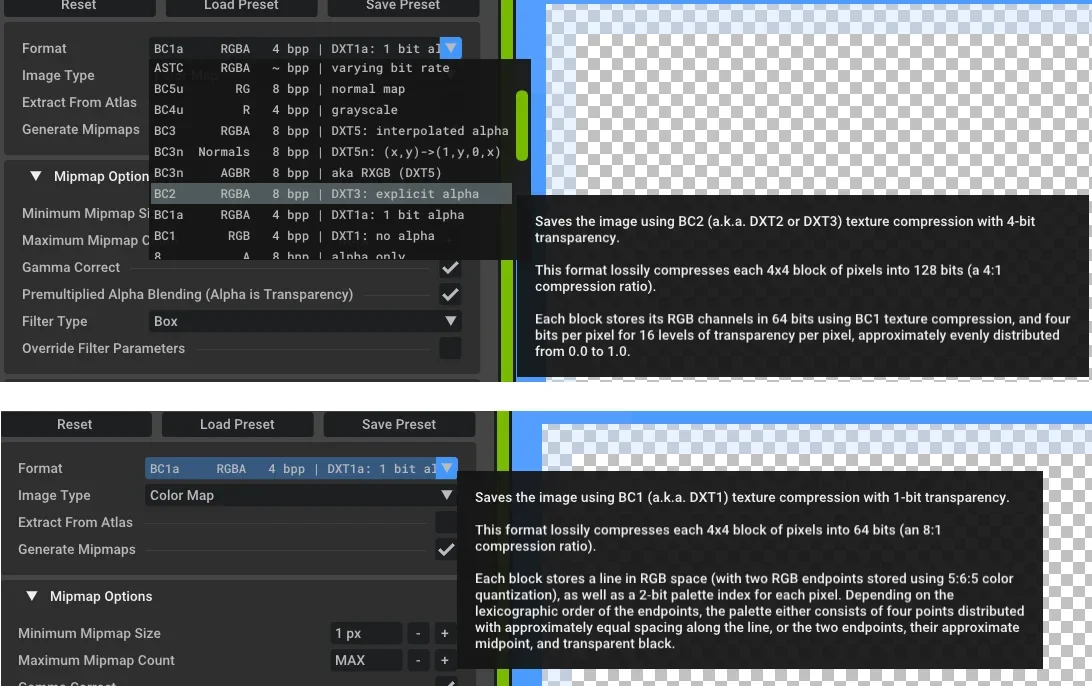Choose the BC3n Normals DXT5n entry
This screenshot has height=686, width=1092.
332,152
